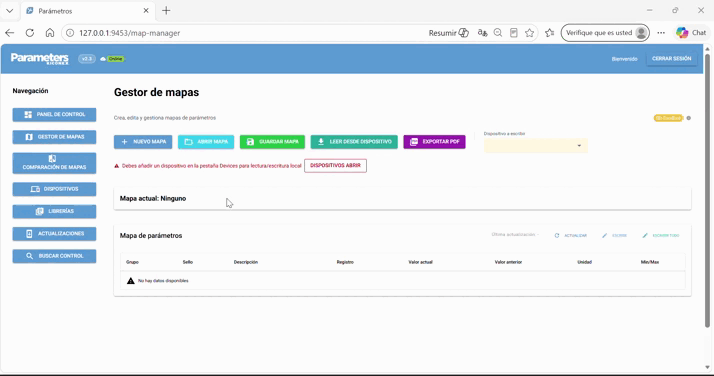Click Leer desde dispositivo button
Image resolution: width=714 pixels, height=376 pixels.
[x=354, y=142]
